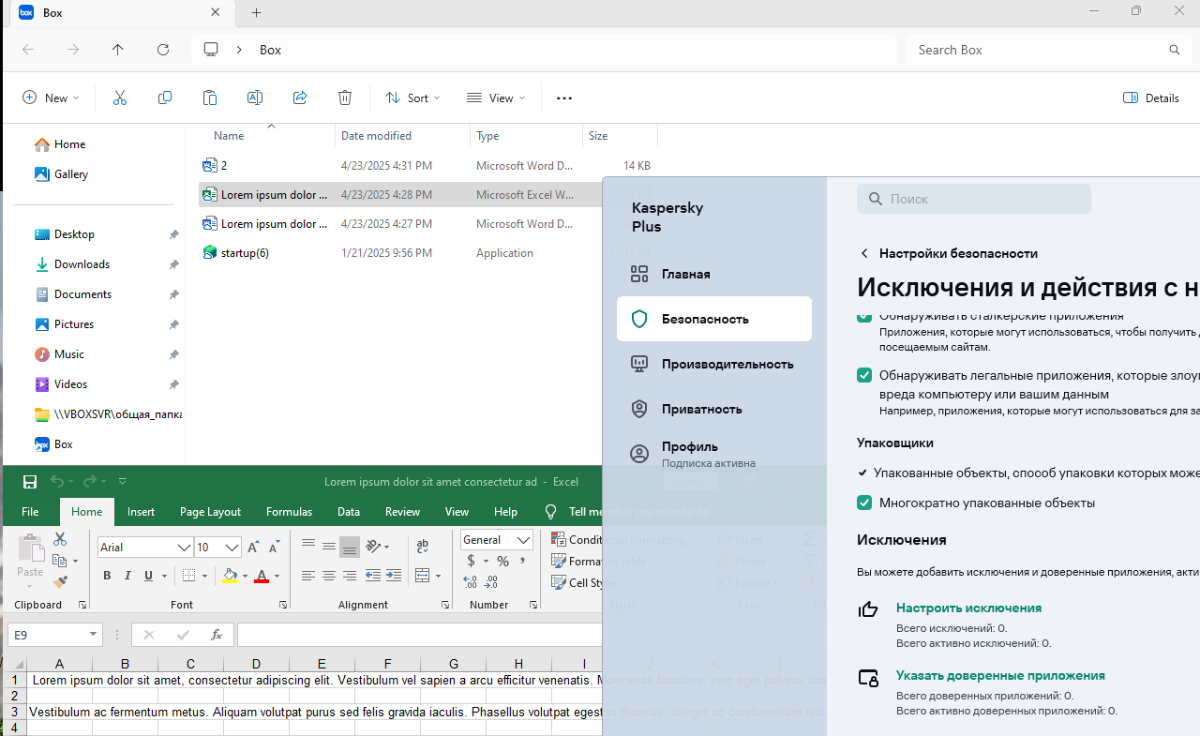Save the Excel workbook via floppy icon
Screen dimensions: 1200x736
click(x=30, y=482)
